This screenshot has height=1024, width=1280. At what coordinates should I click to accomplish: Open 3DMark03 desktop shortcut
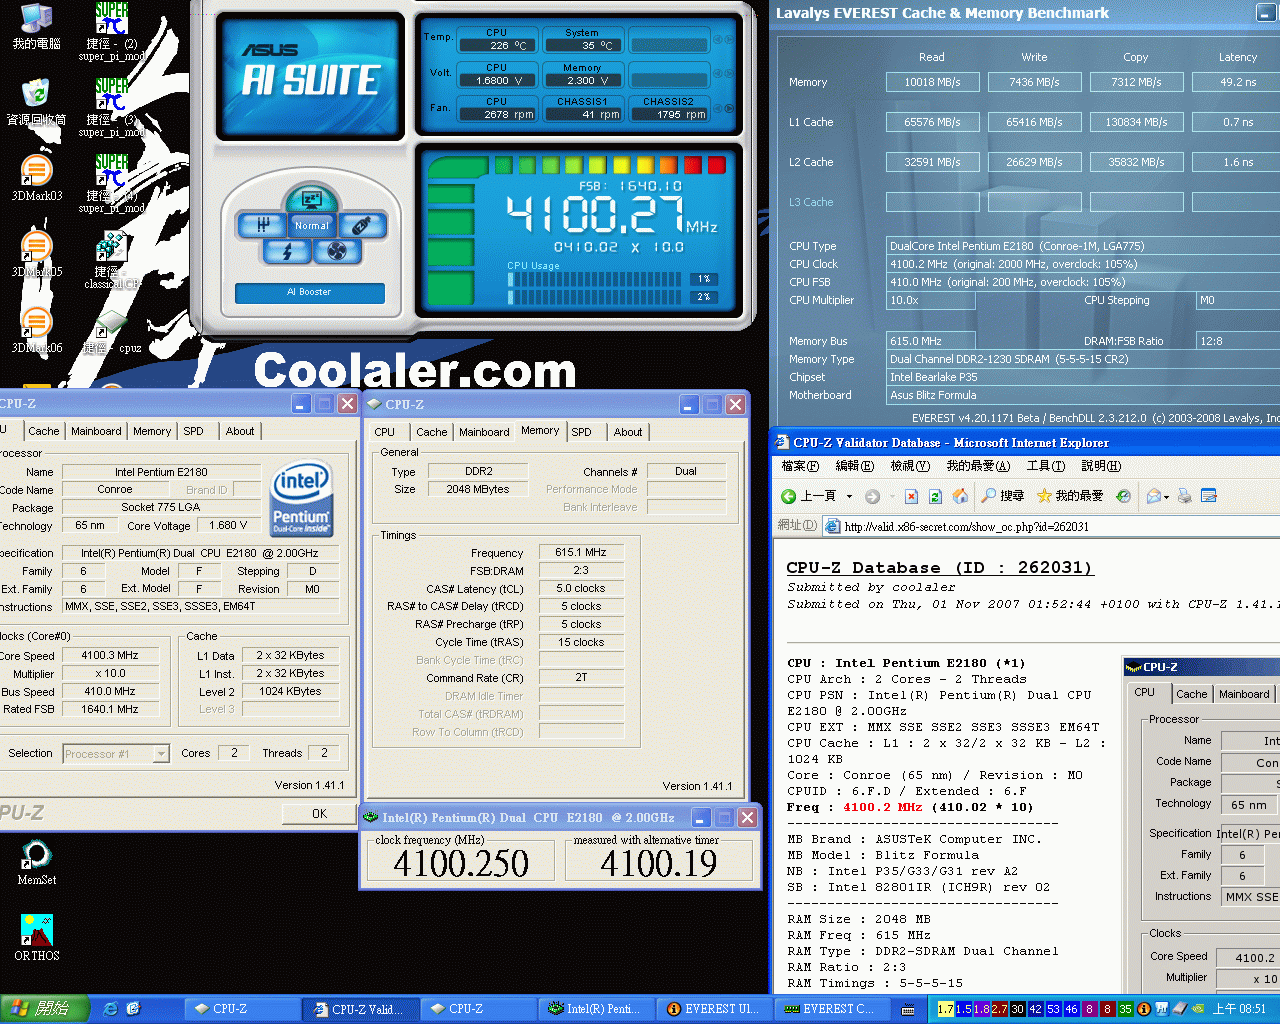[37, 179]
